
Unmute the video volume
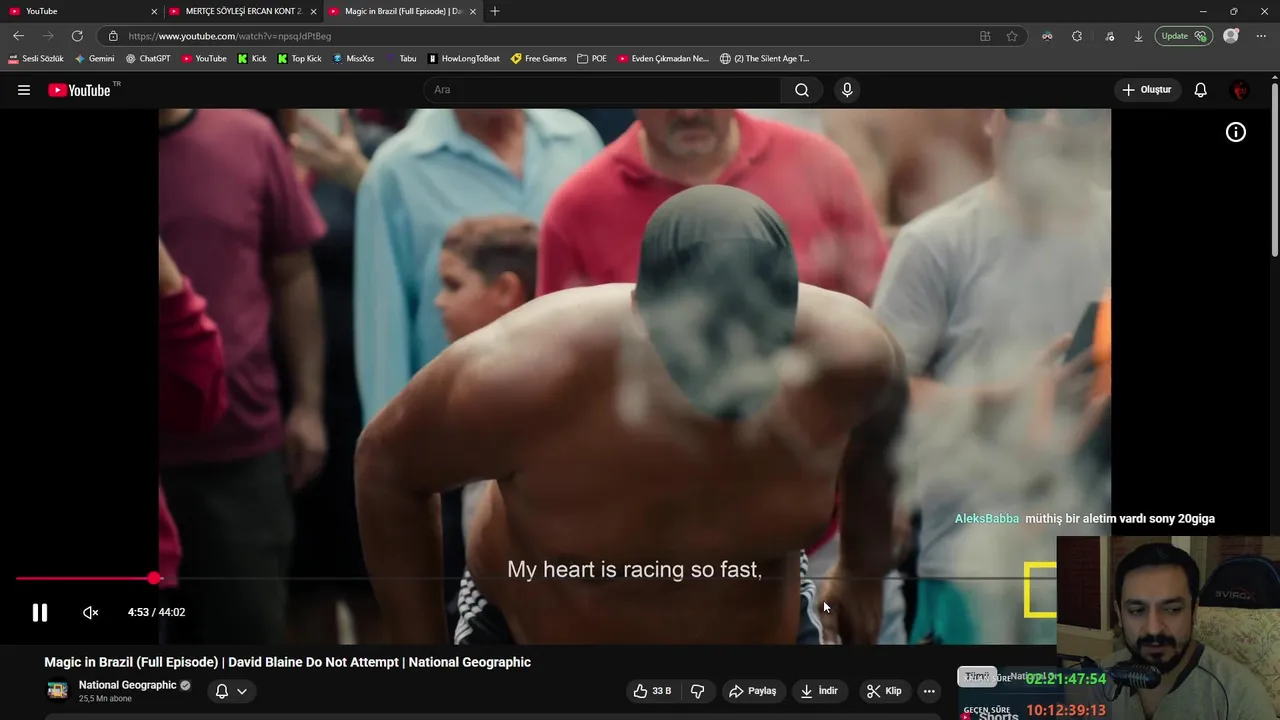tap(91, 612)
